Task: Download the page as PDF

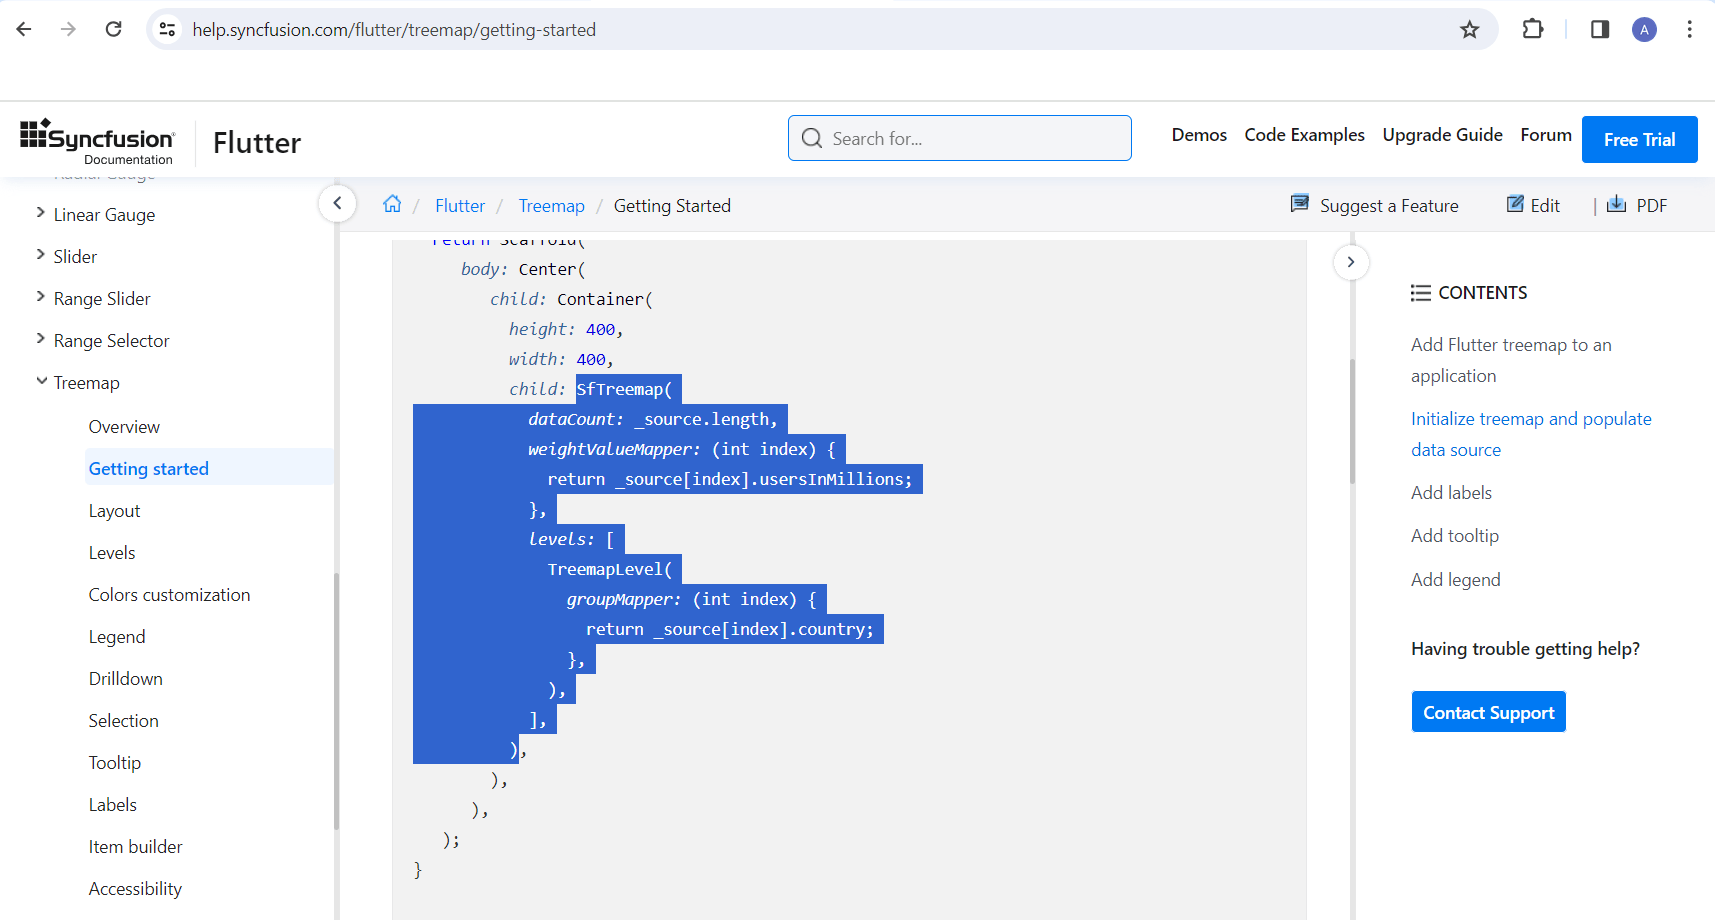Action: (1637, 205)
